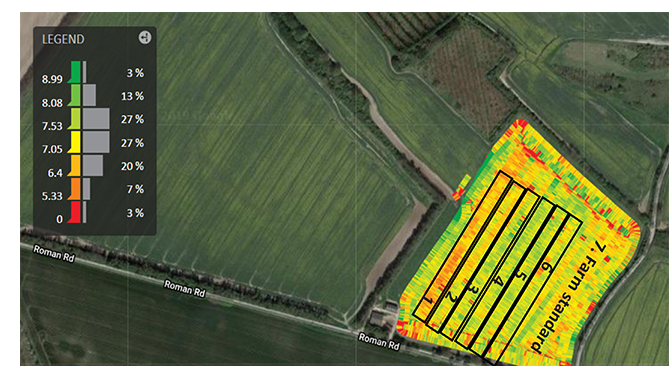Select trial strip 1 on the yield map
The height and width of the screenshot is (384, 669).
tap(463, 247)
